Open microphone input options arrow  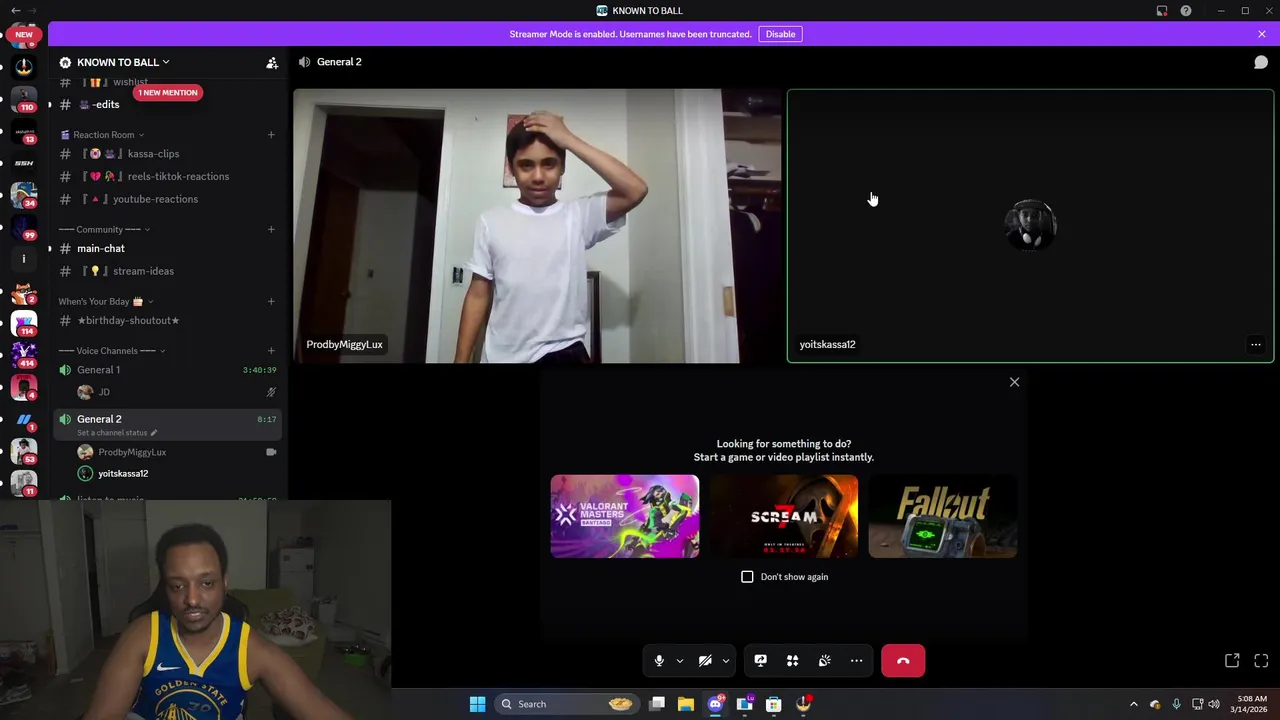(680, 661)
